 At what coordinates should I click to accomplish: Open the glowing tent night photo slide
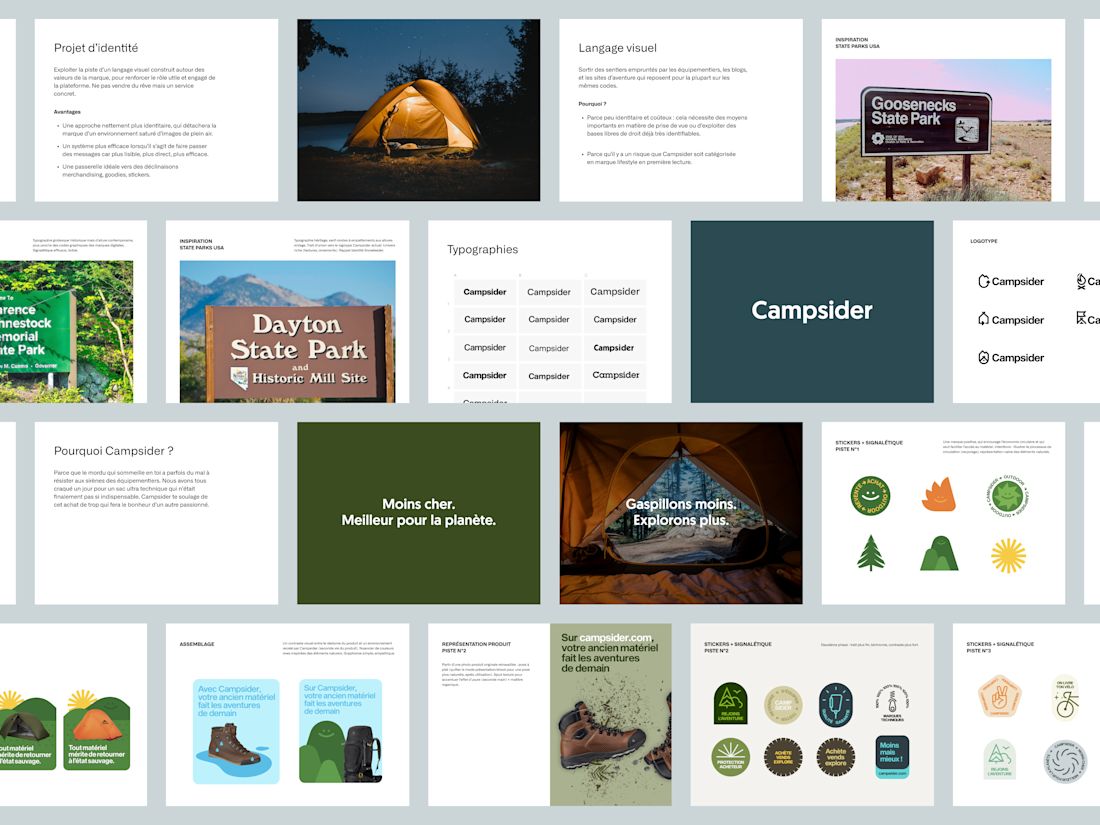tap(419, 110)
